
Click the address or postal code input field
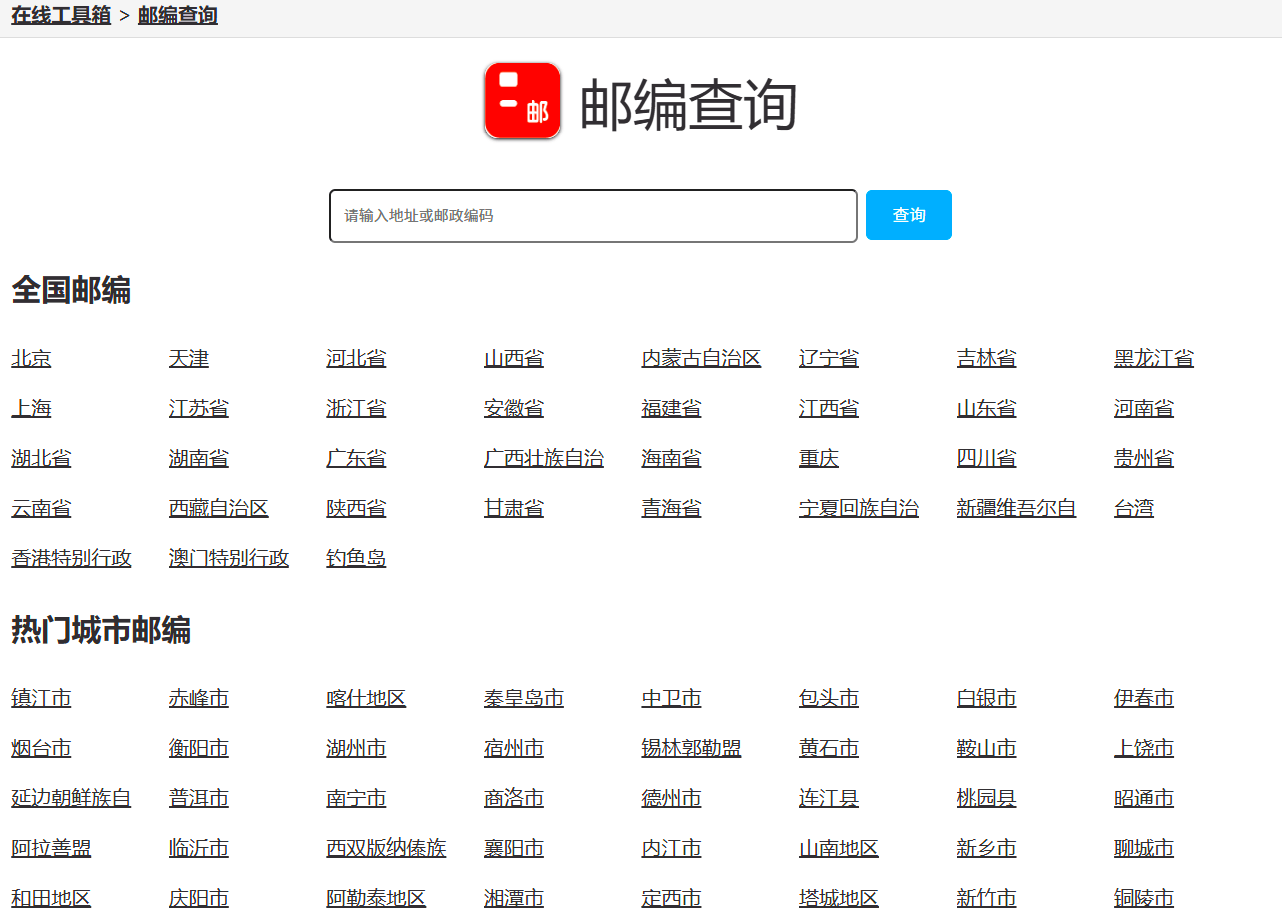coord(593,216)
